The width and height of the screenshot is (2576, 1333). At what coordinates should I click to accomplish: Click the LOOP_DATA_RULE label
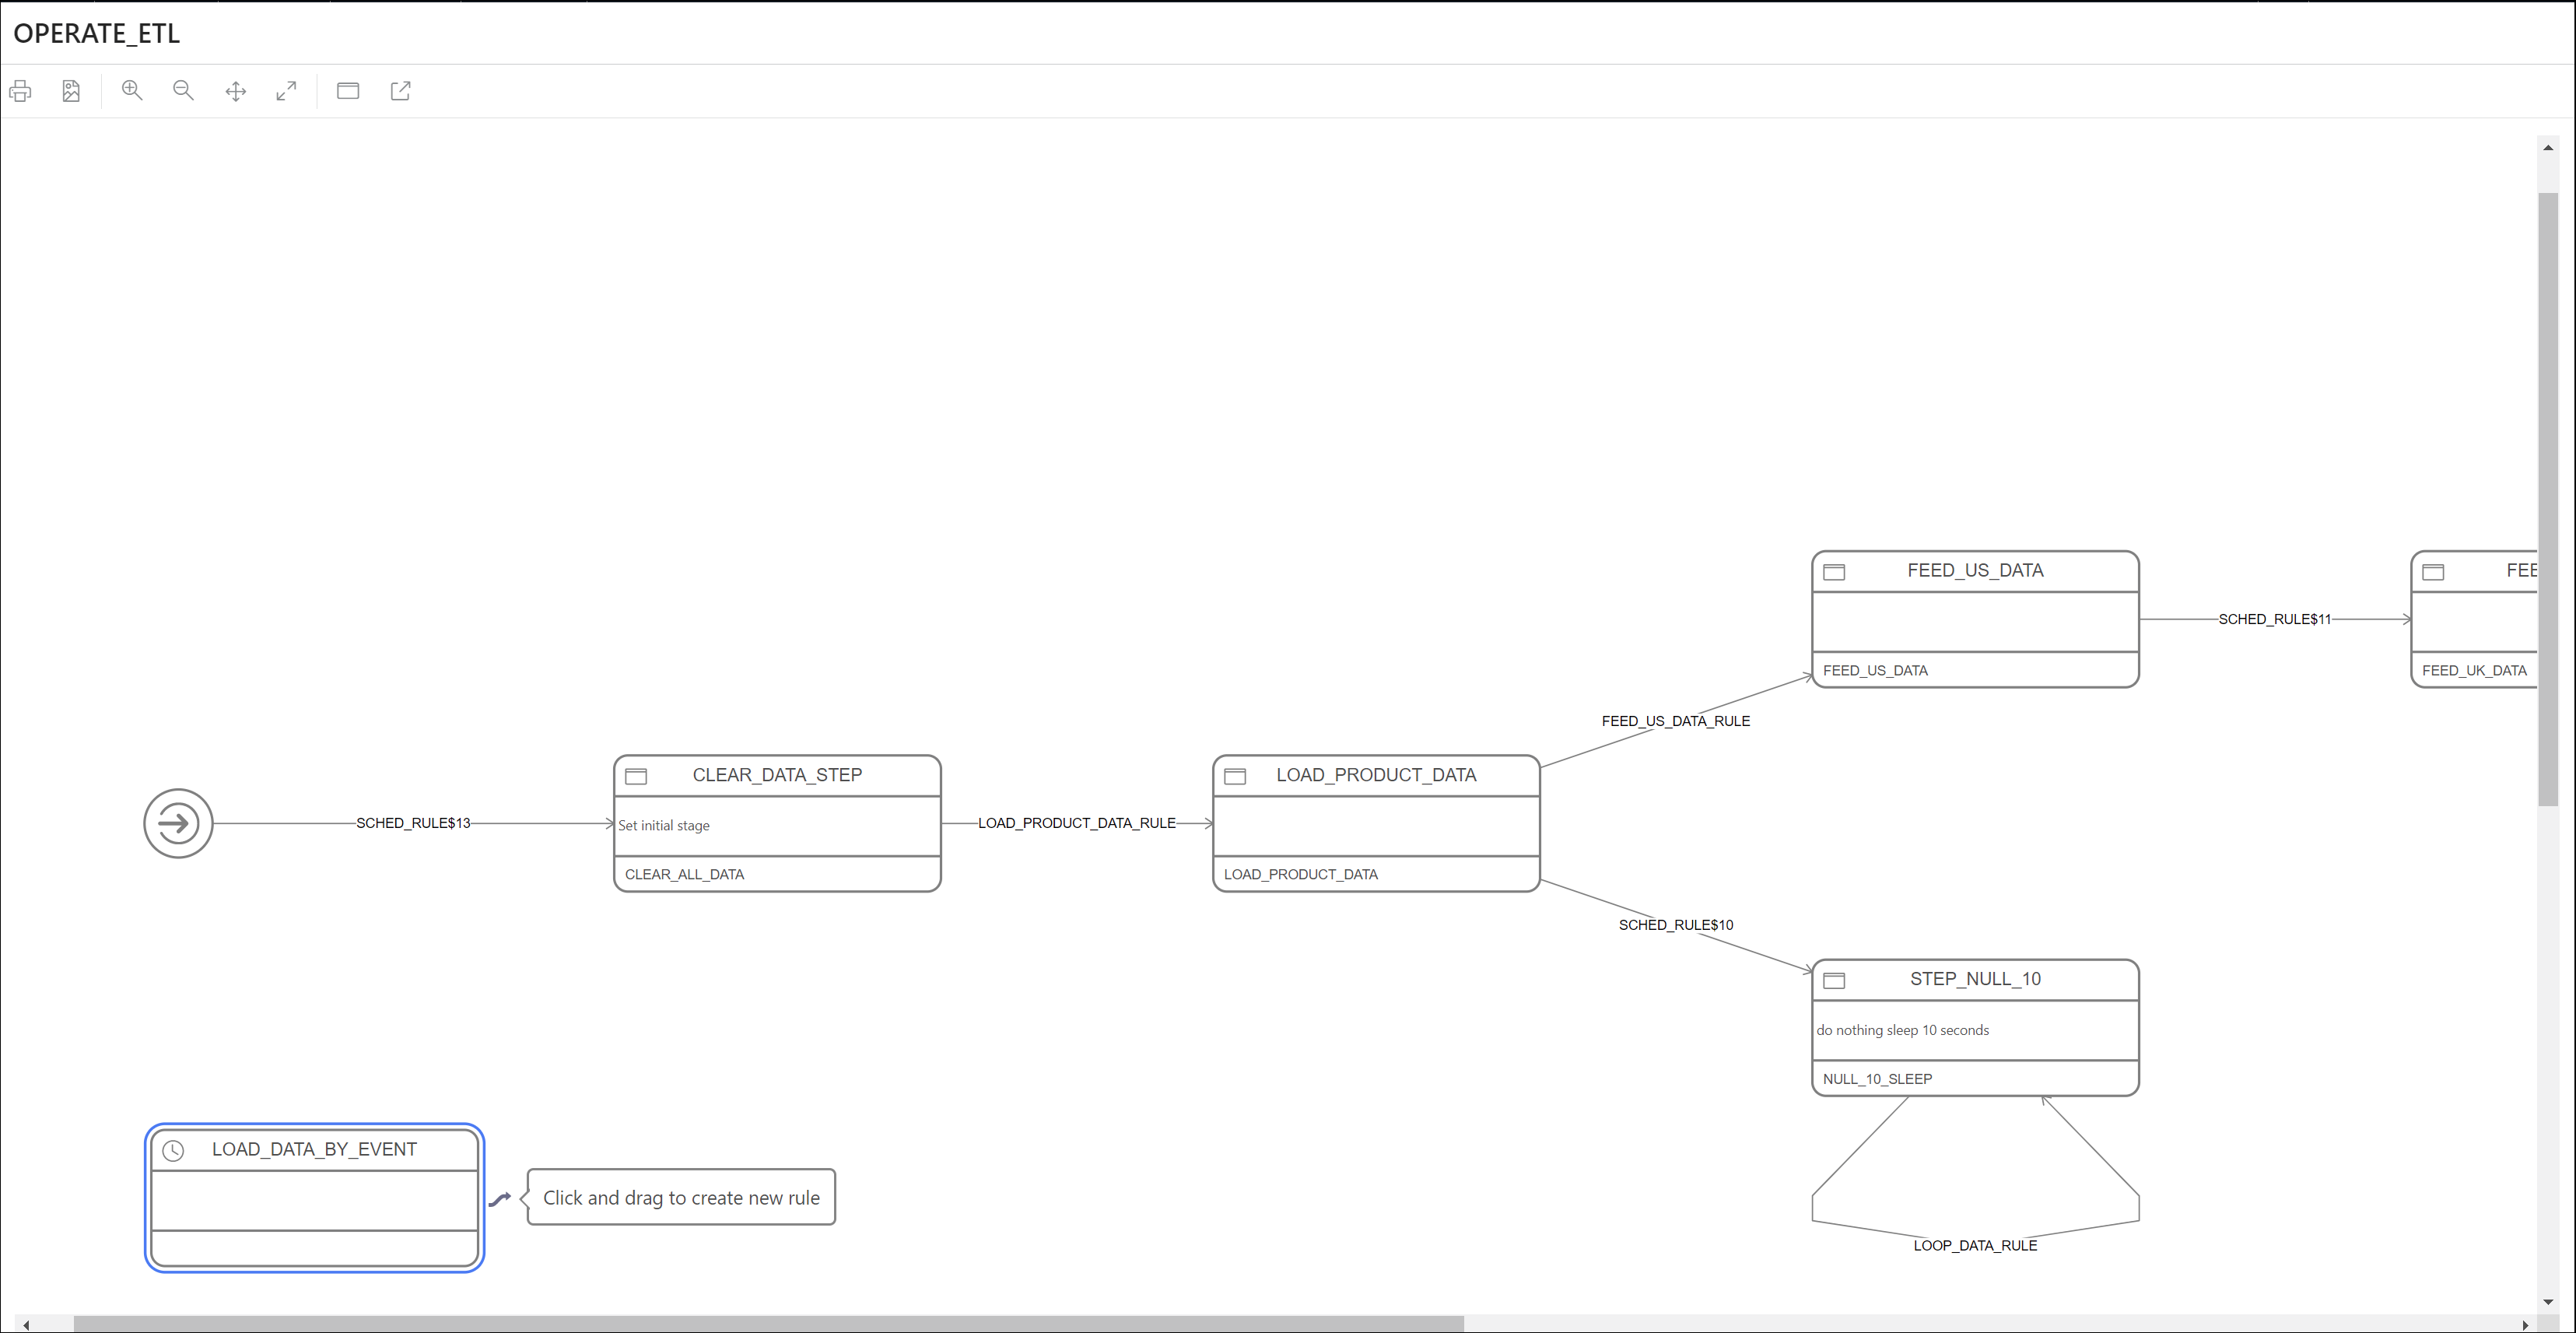(1974, 1245)
